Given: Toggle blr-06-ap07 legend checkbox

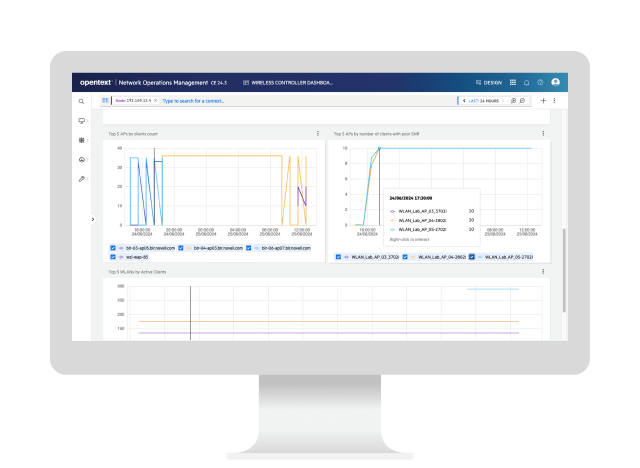Looking at the screenshot, I should (249, 248).
